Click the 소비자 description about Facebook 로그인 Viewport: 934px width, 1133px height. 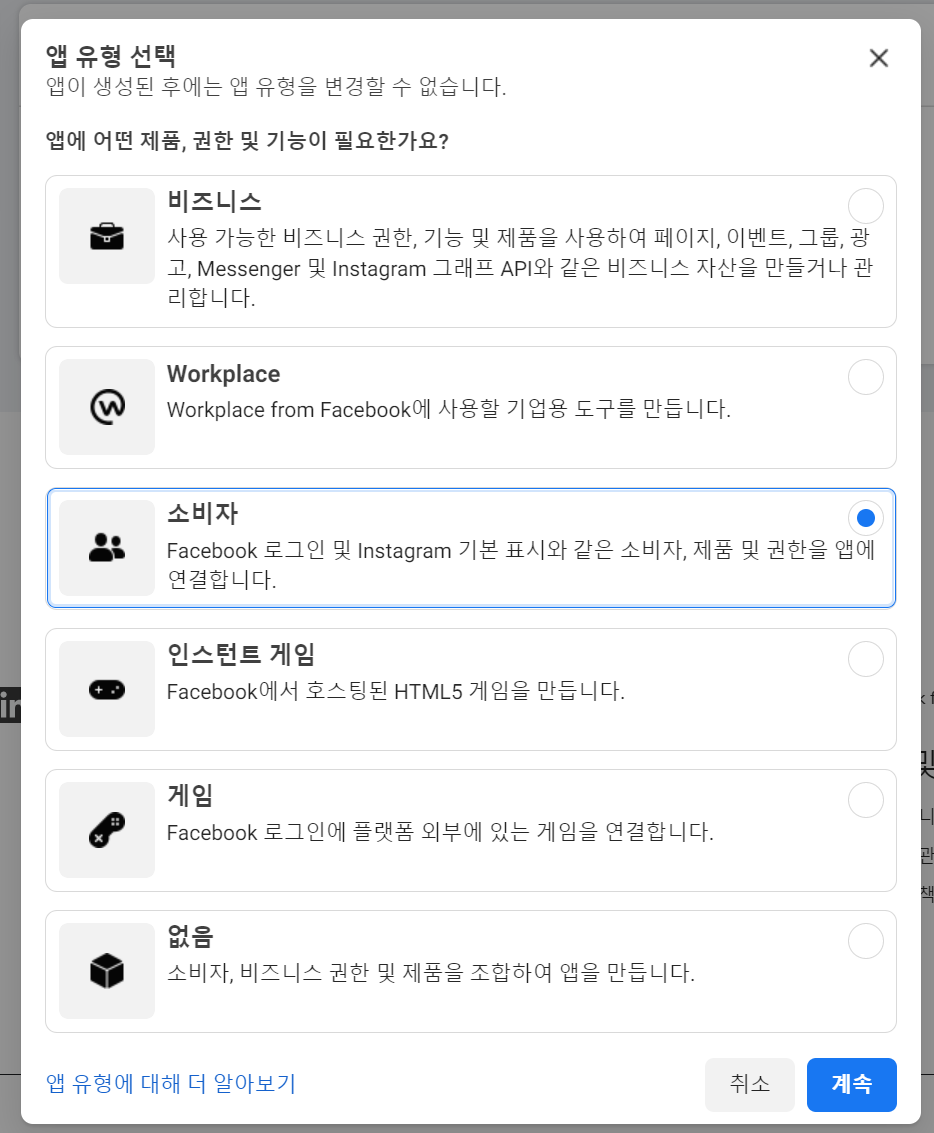click(x=521, y=564)
